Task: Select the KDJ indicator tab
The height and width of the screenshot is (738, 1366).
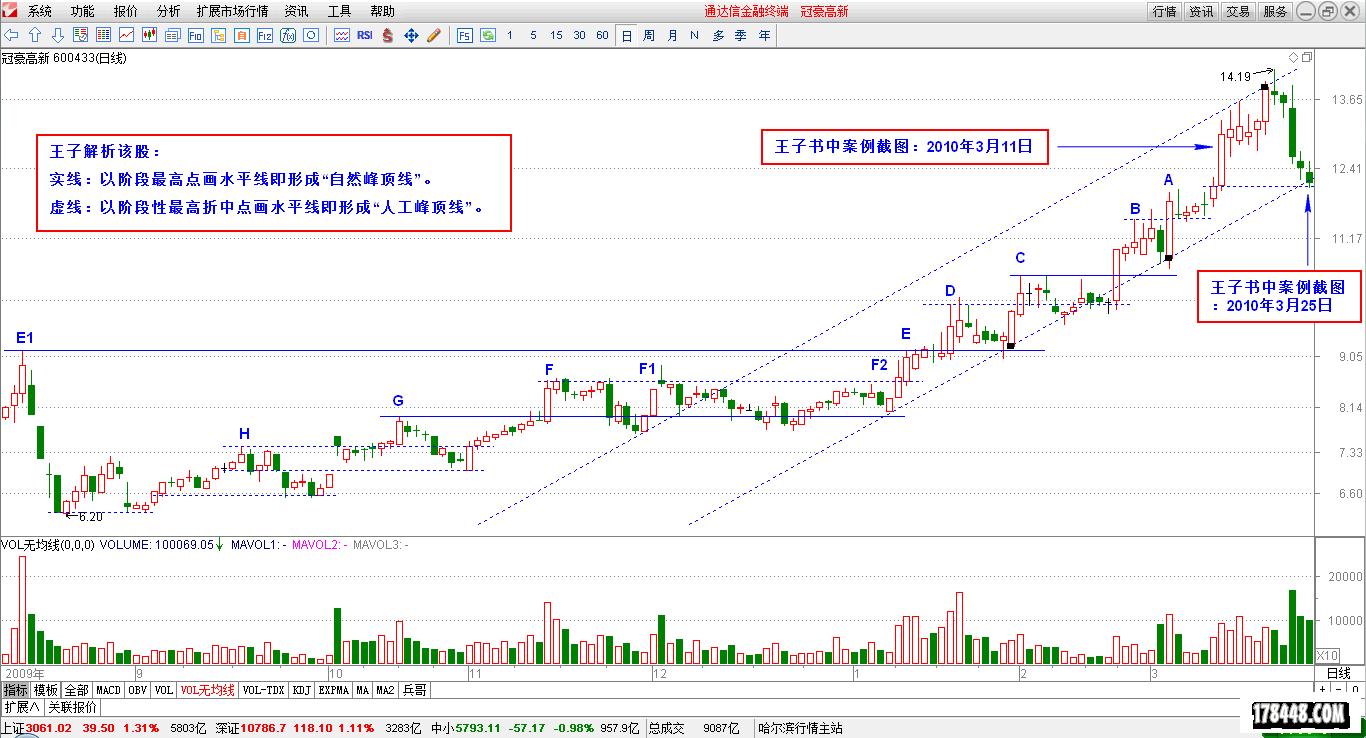Action: pyautogui.click(x=302, y=690)
